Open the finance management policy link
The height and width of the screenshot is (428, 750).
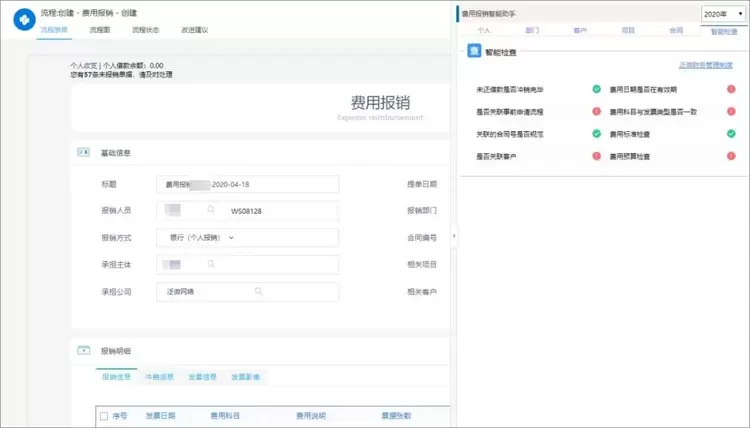click(x=711, y=65)
